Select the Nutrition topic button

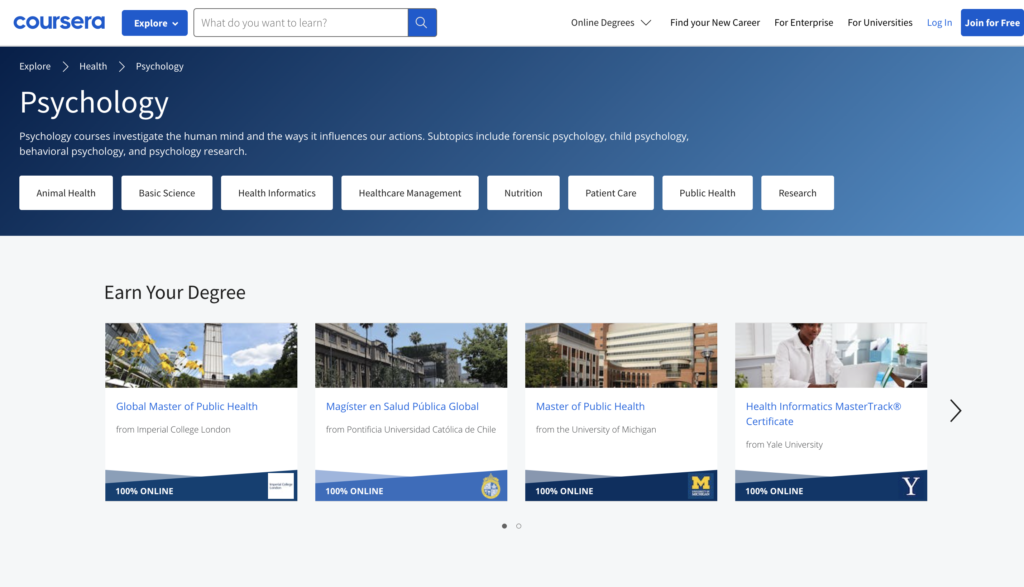tap(523, 193)
